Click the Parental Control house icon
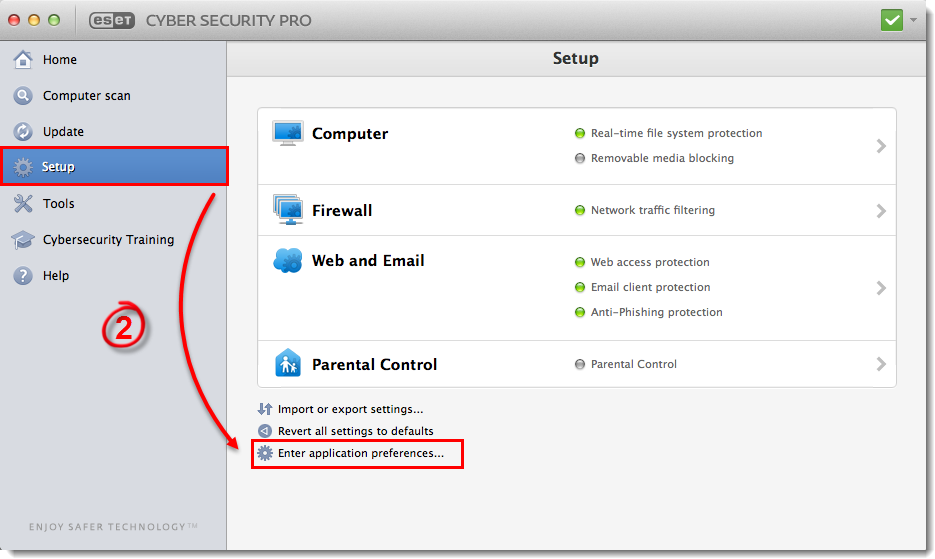The height and width of the screenshot is (559, 935). point(287,363)
